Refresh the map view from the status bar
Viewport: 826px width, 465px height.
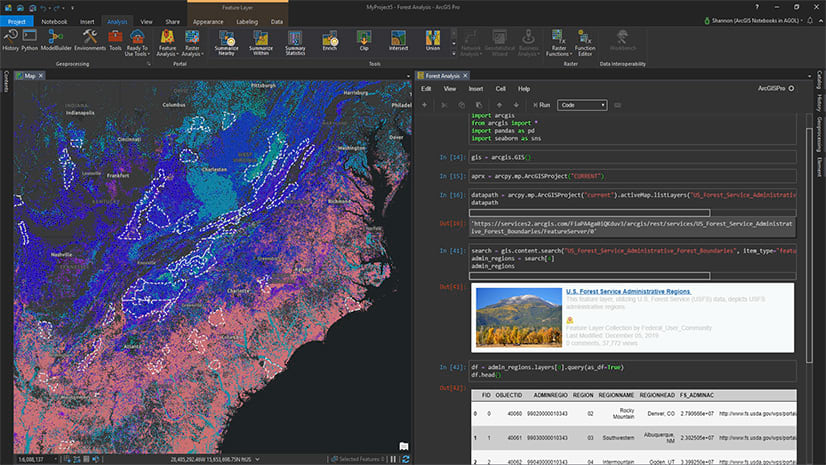point(405,459)
